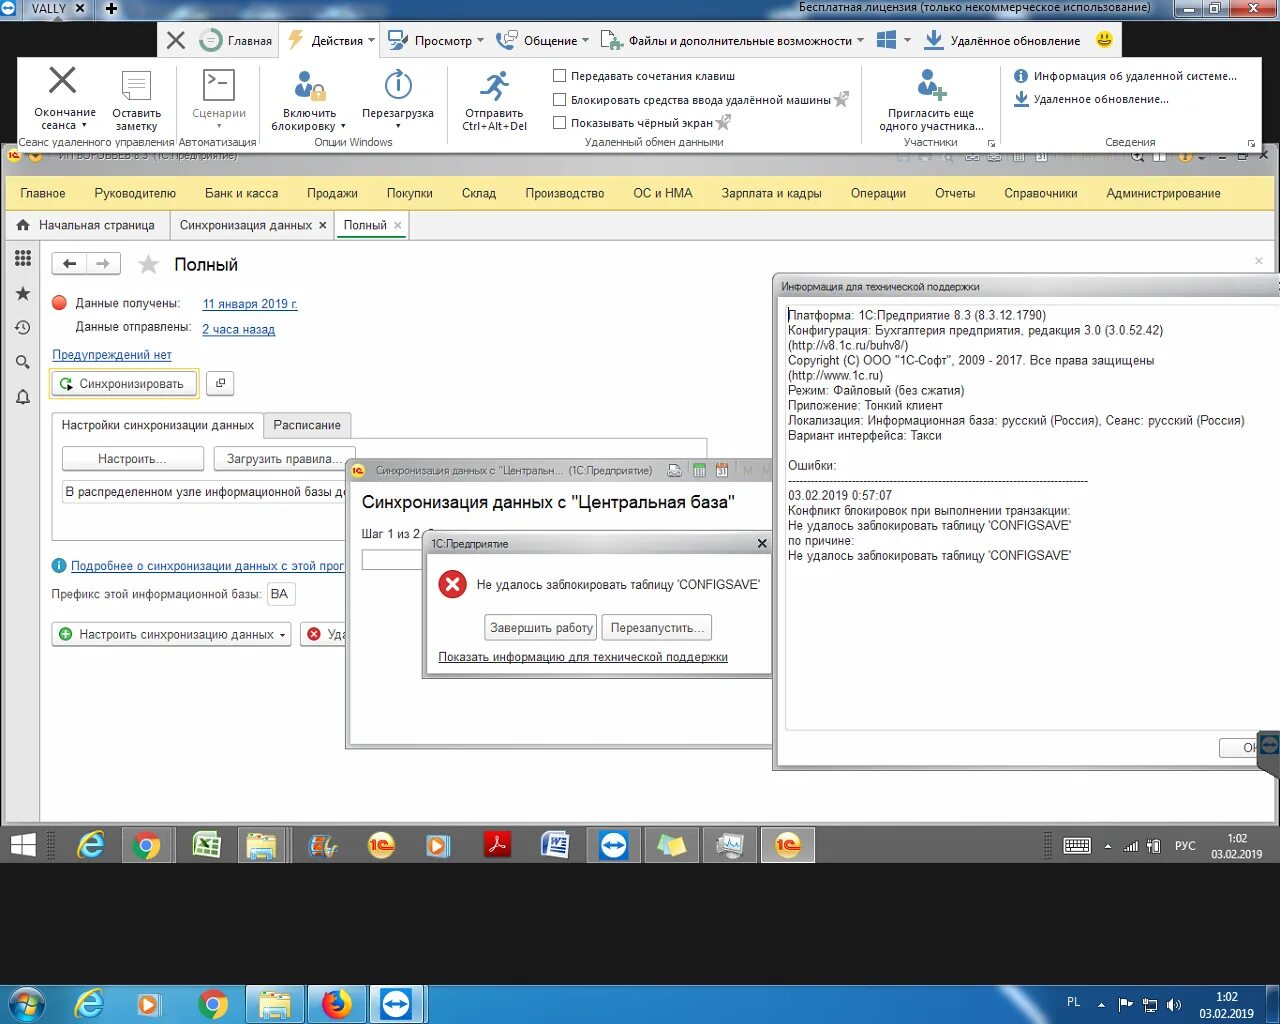Open the Notifications bell in the 1C sidebar
1280x1024 pixels.
tap(23, 397)
